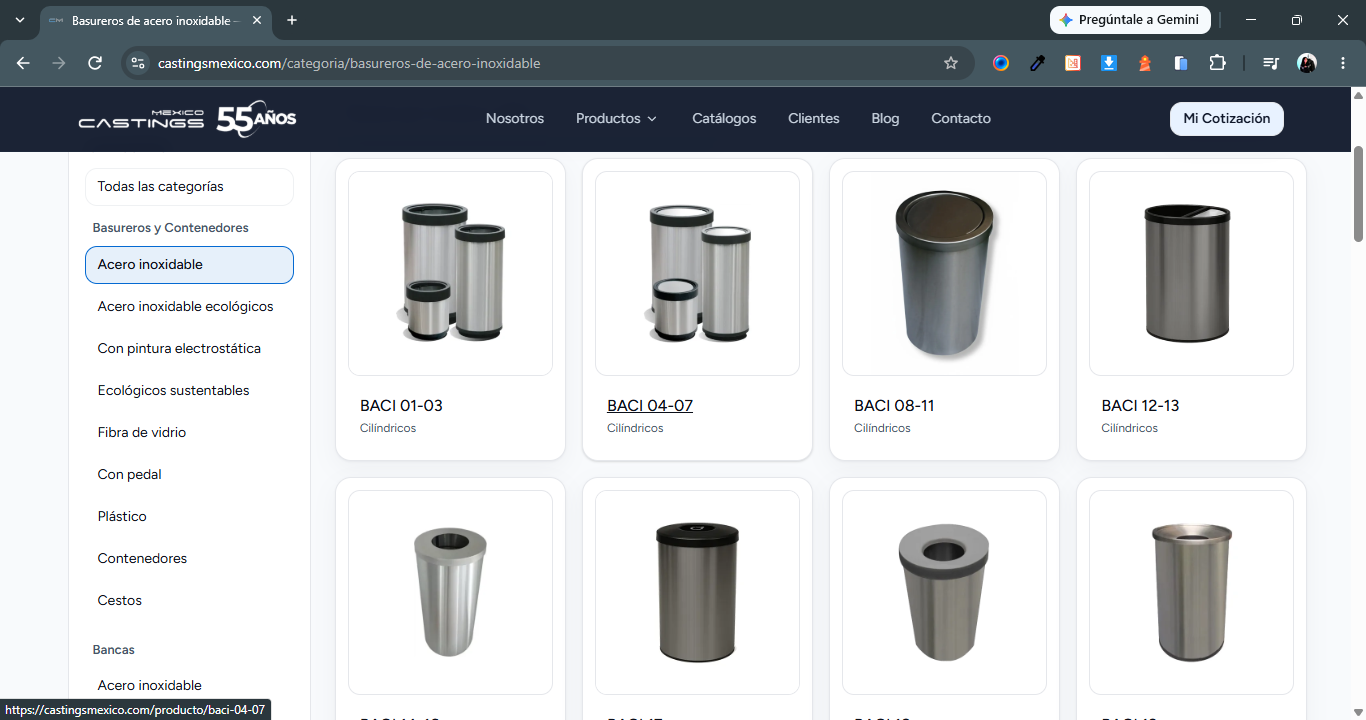Open the media control icon in toolbar

pyautogui.click(x=1271, y=63)
